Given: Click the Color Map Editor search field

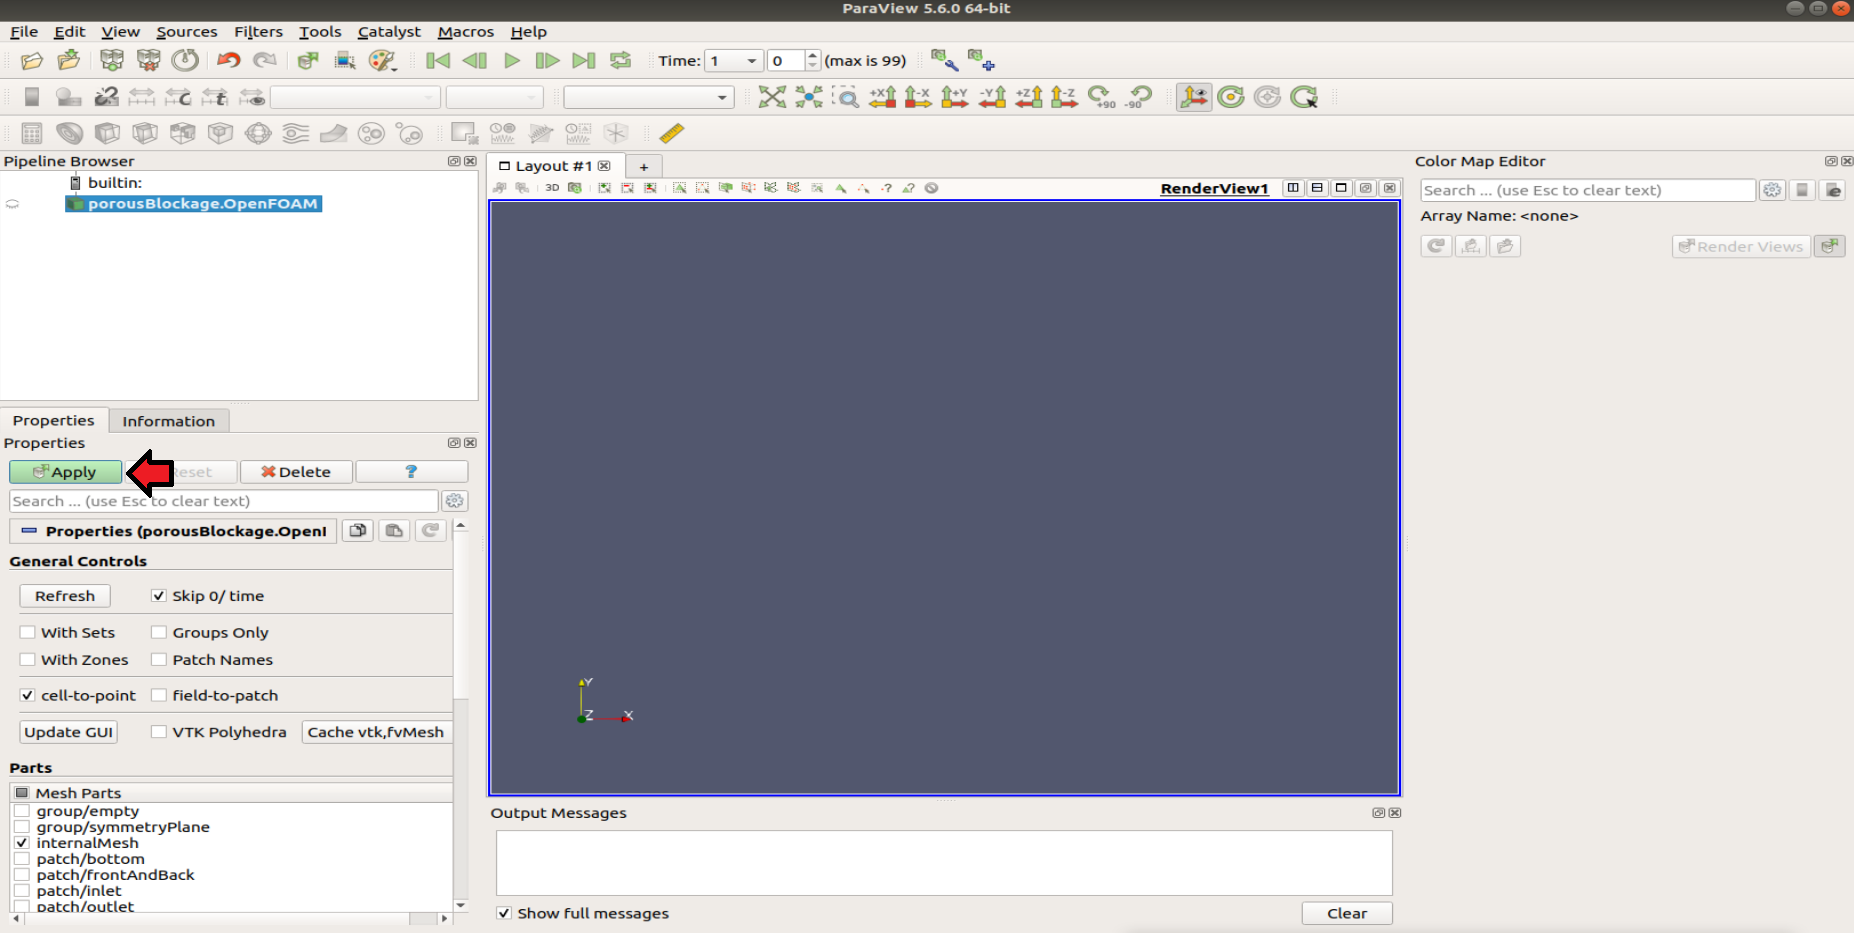Looking at the screenshot, I should [1586, 190].
